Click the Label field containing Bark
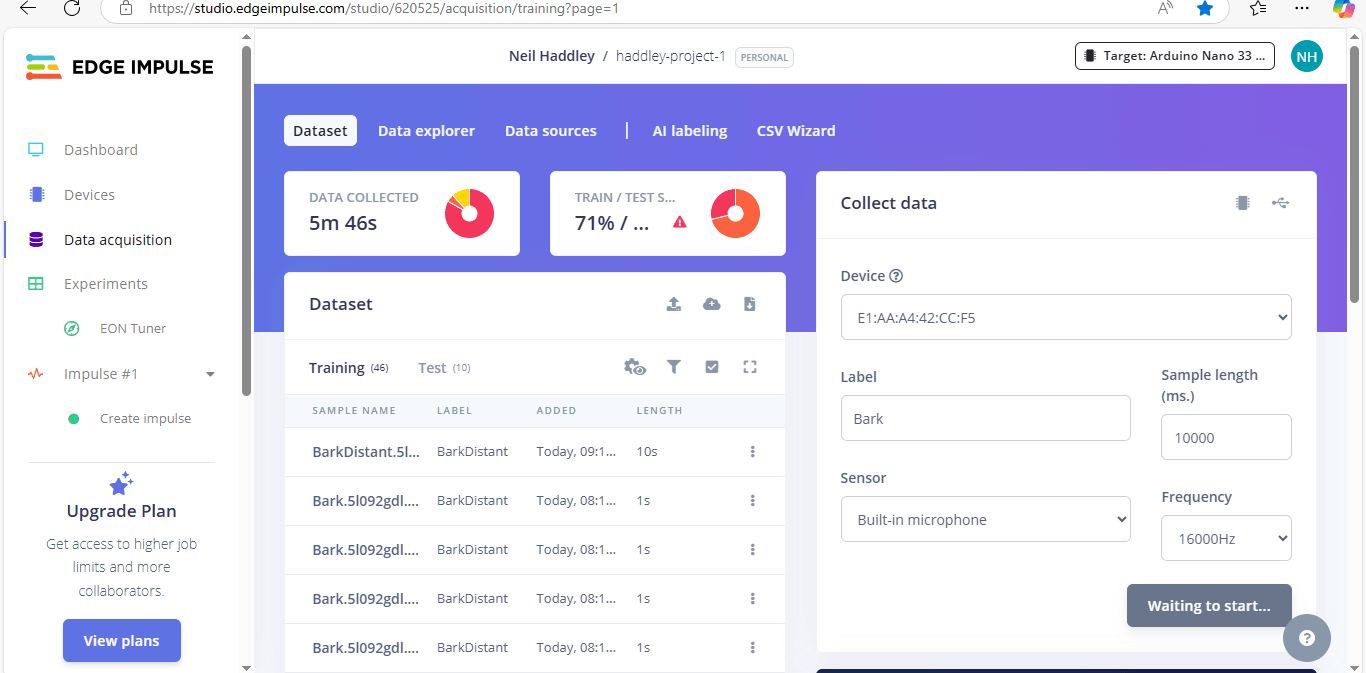 pos(986,418)
